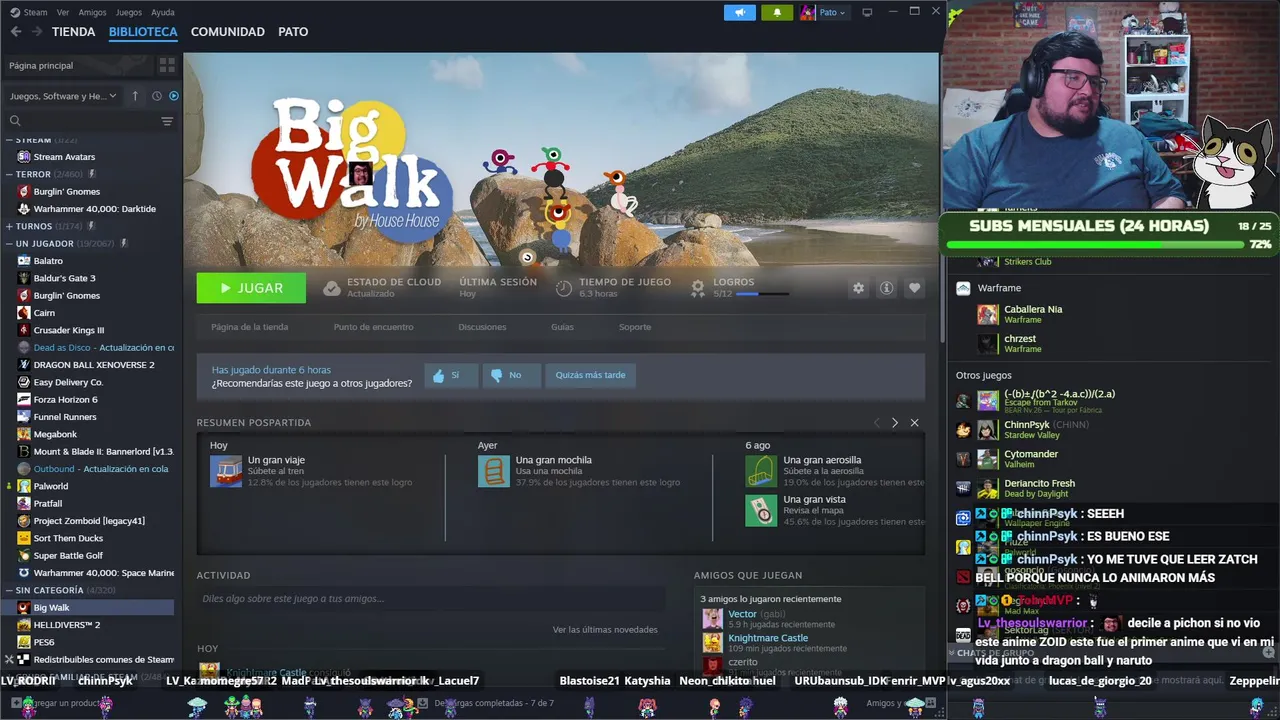
Task: Click the library search magnifier icon
Action: (x=15, y=121)
